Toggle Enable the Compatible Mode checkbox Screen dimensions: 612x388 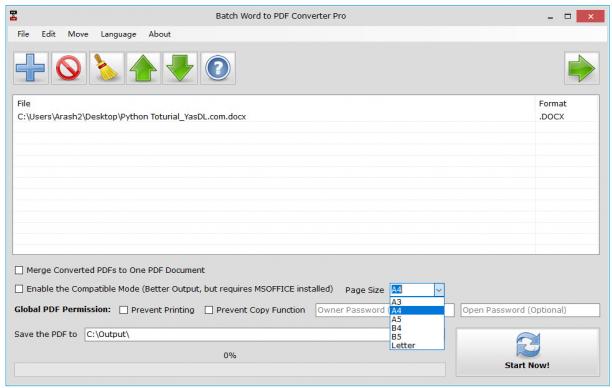coord(19,289)
